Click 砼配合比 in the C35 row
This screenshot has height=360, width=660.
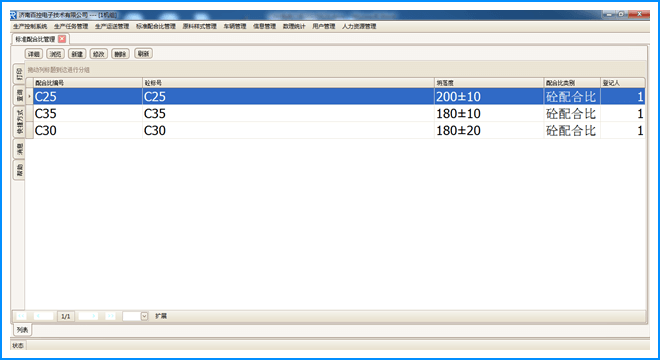[571, 114]
